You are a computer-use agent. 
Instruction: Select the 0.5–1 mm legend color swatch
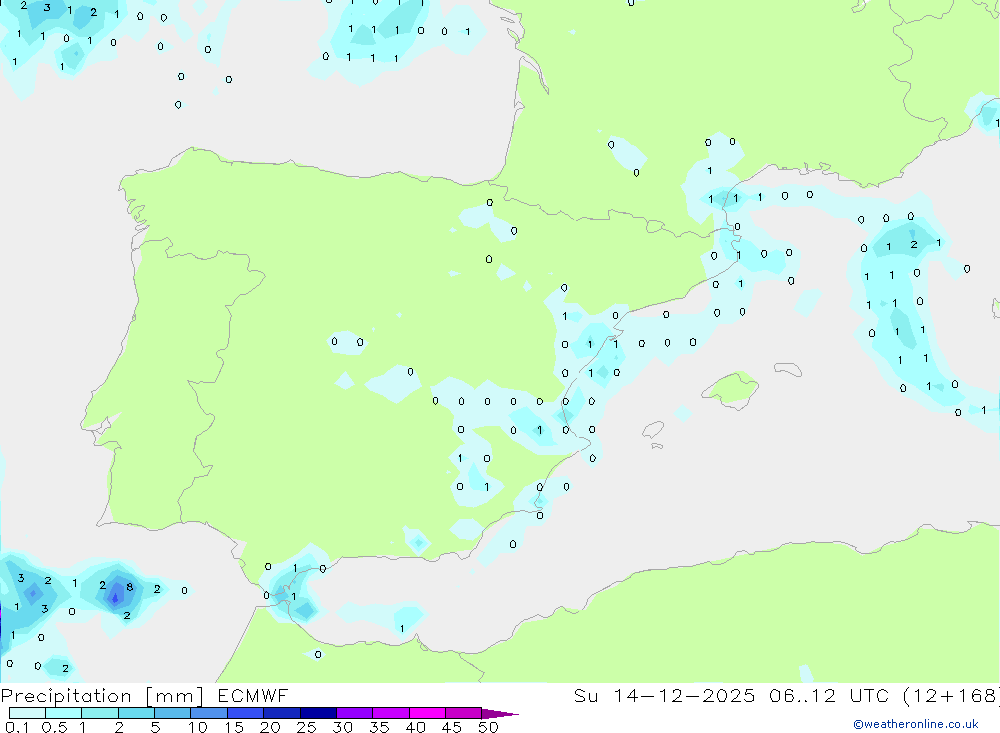(64, 713)
